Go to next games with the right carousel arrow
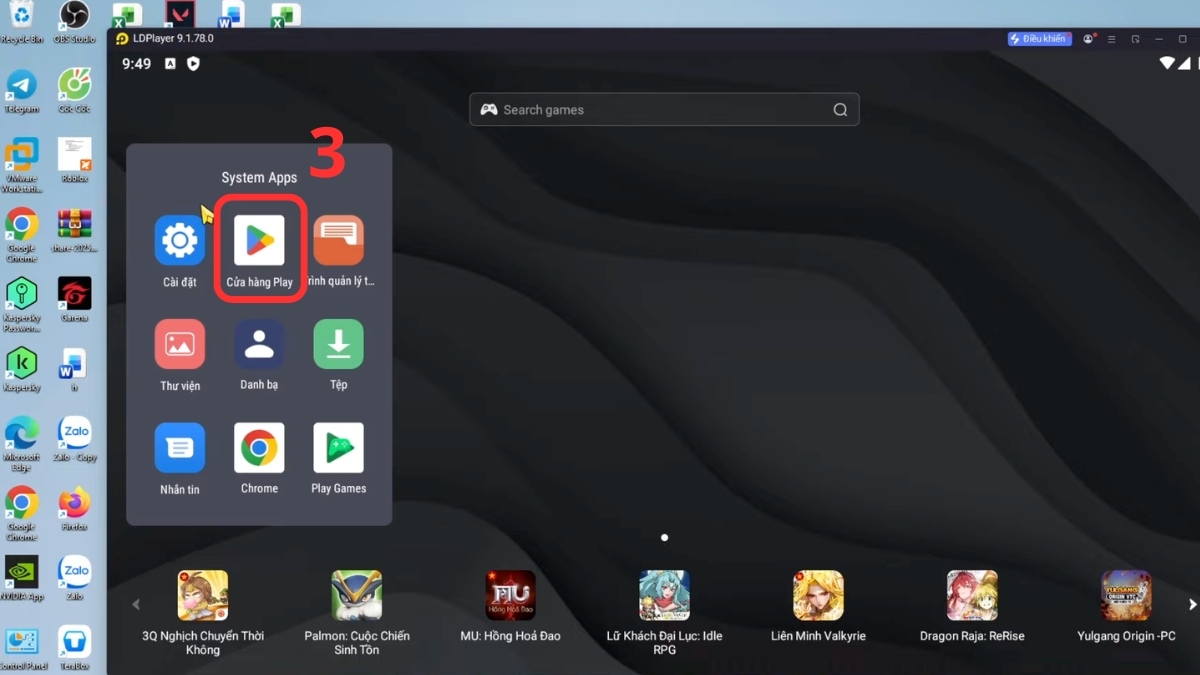1200x675 pixels. point(1192,604)
